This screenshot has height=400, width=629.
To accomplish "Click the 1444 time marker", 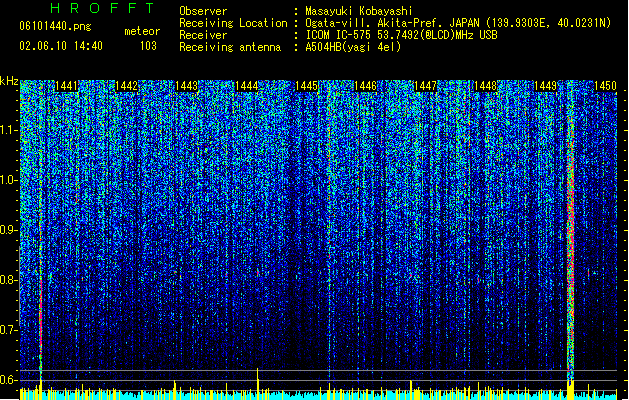I will 246,86.
